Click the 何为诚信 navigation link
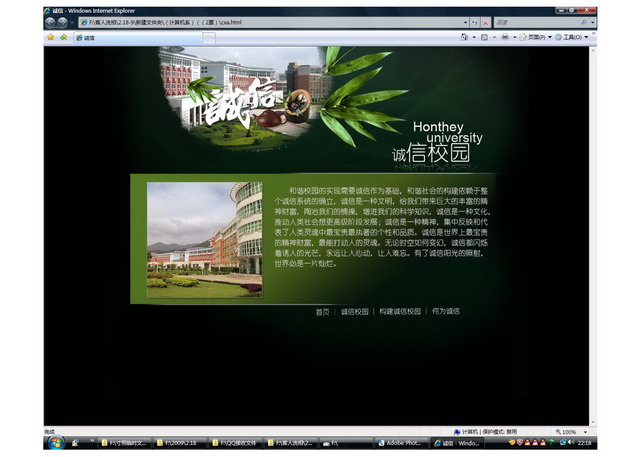The image size is (640, 457). tap(446, 312)
